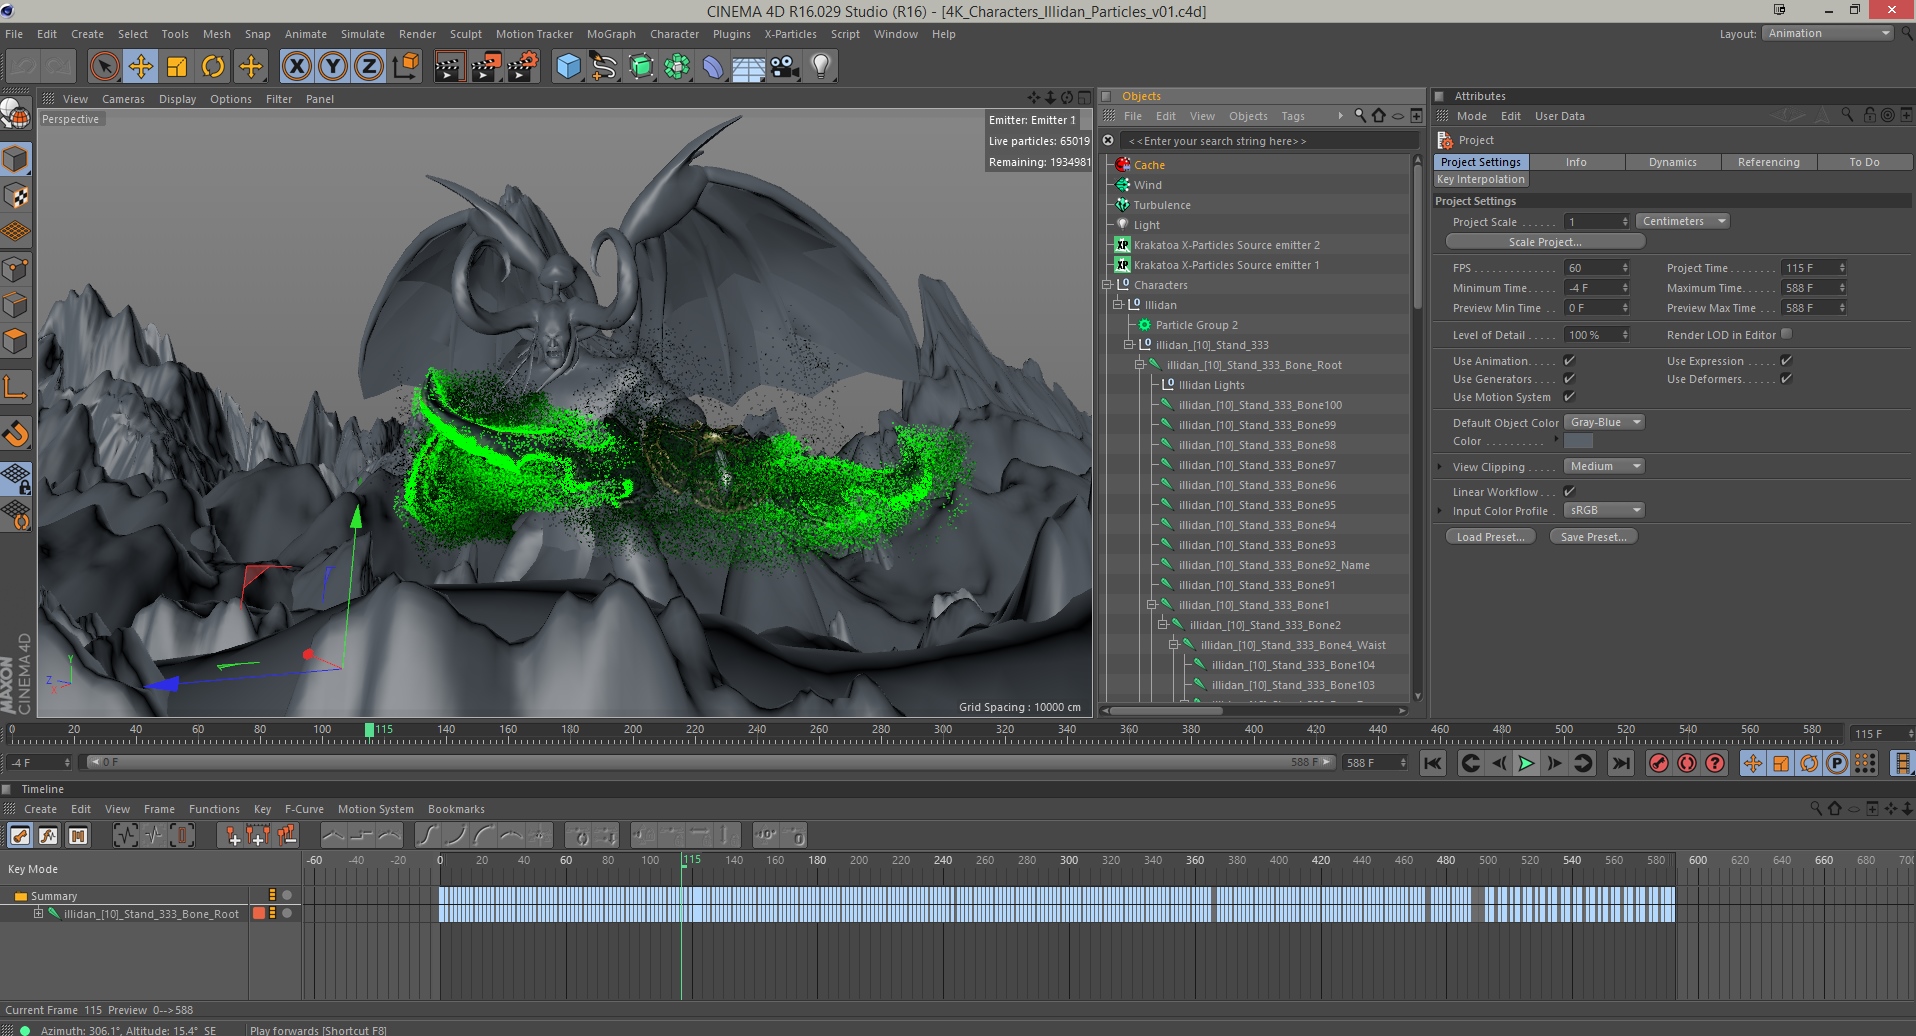Switch timeline to Dope Sheet mode
Viewport: 1916px width, 1036px height.
(20, 835)
